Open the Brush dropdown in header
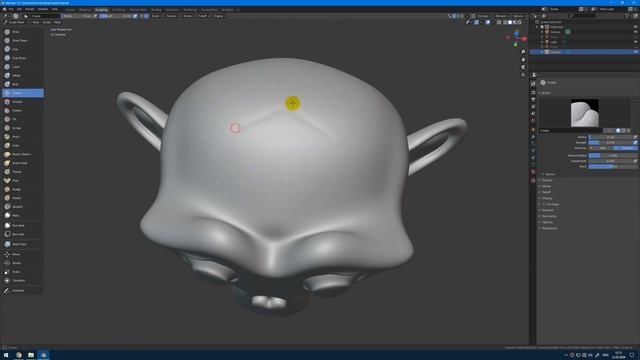 pyautogui.click(x=156, y=16)
